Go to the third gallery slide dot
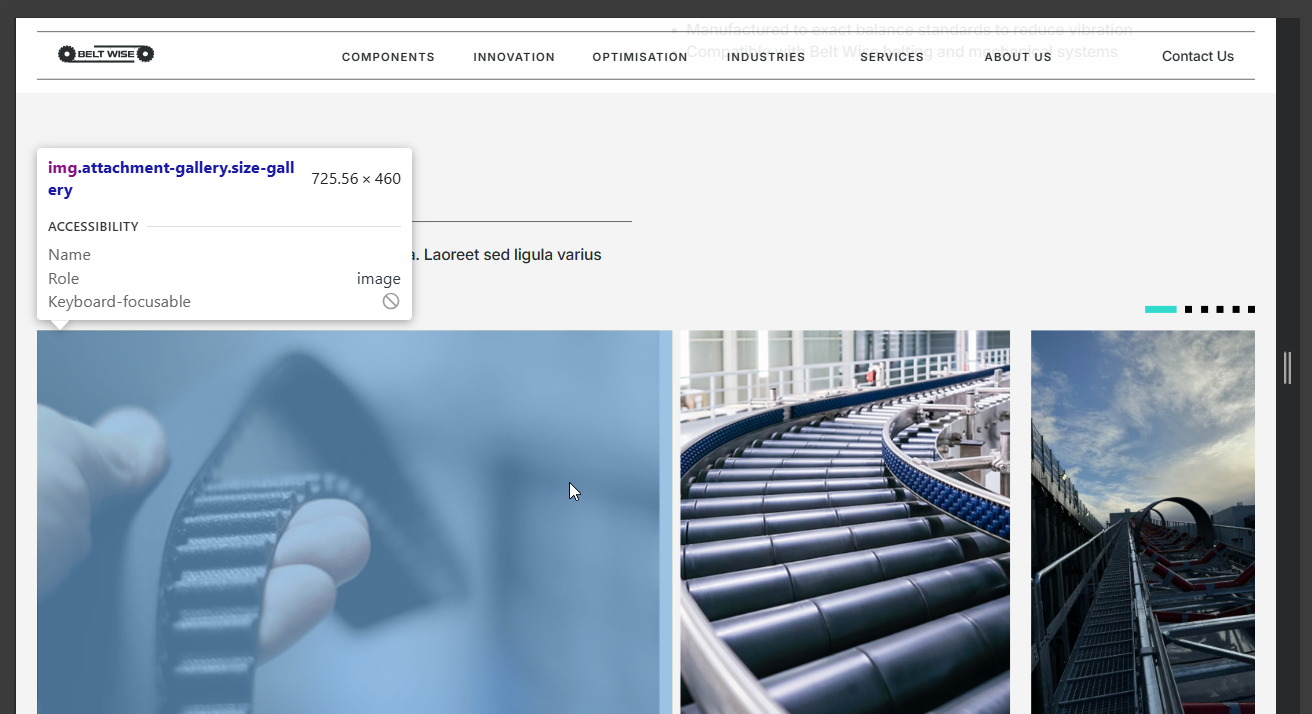Screen dimensions: 1312x714 click(x=1204, y=309)
